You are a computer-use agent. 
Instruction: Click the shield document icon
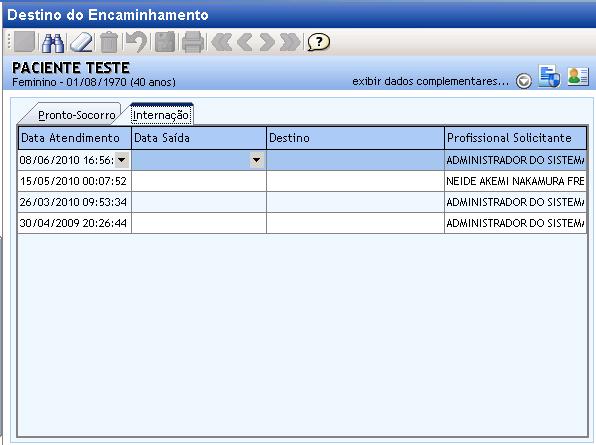pos(549,76)
